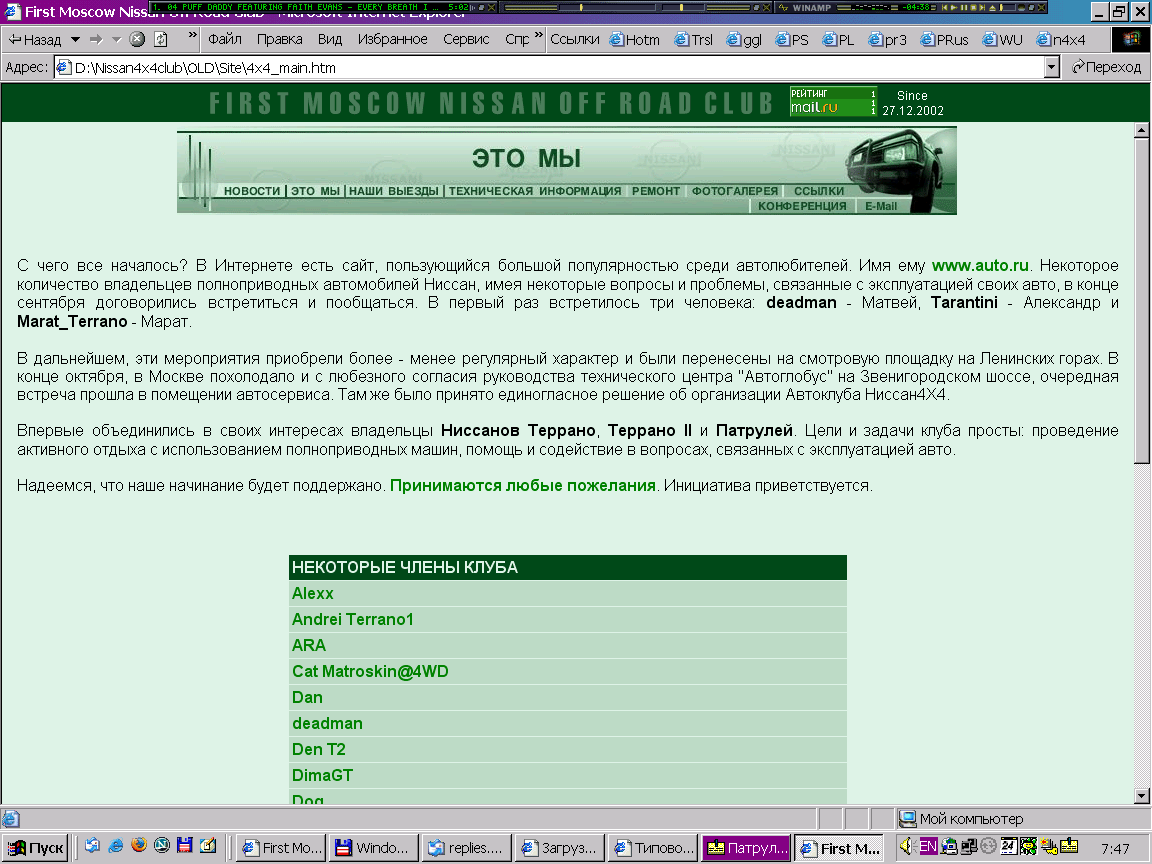Launch Netscape from Quick Launch bar
The image size is (1152, 864).
(x=162, y=846)
